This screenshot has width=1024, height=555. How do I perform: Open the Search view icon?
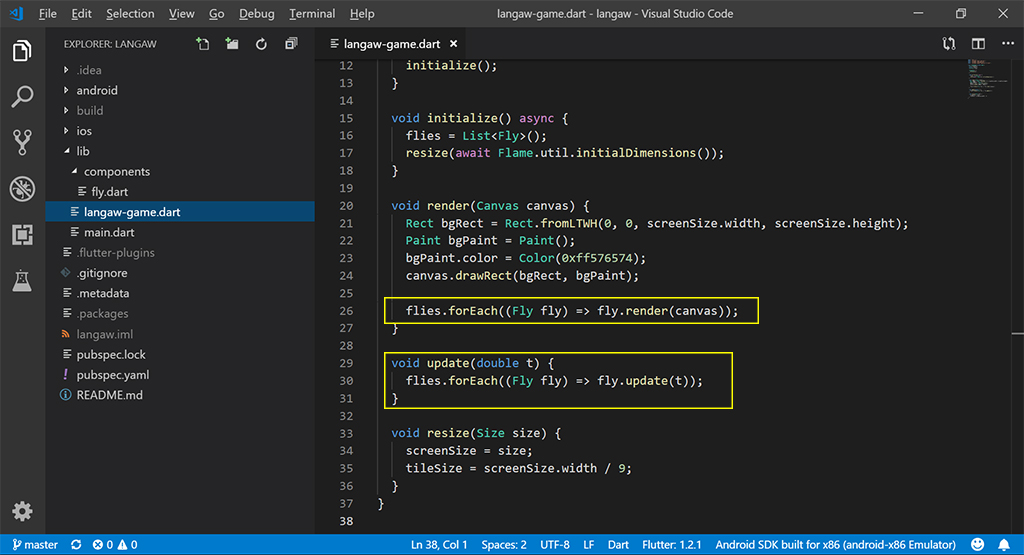tap(22, 97)
